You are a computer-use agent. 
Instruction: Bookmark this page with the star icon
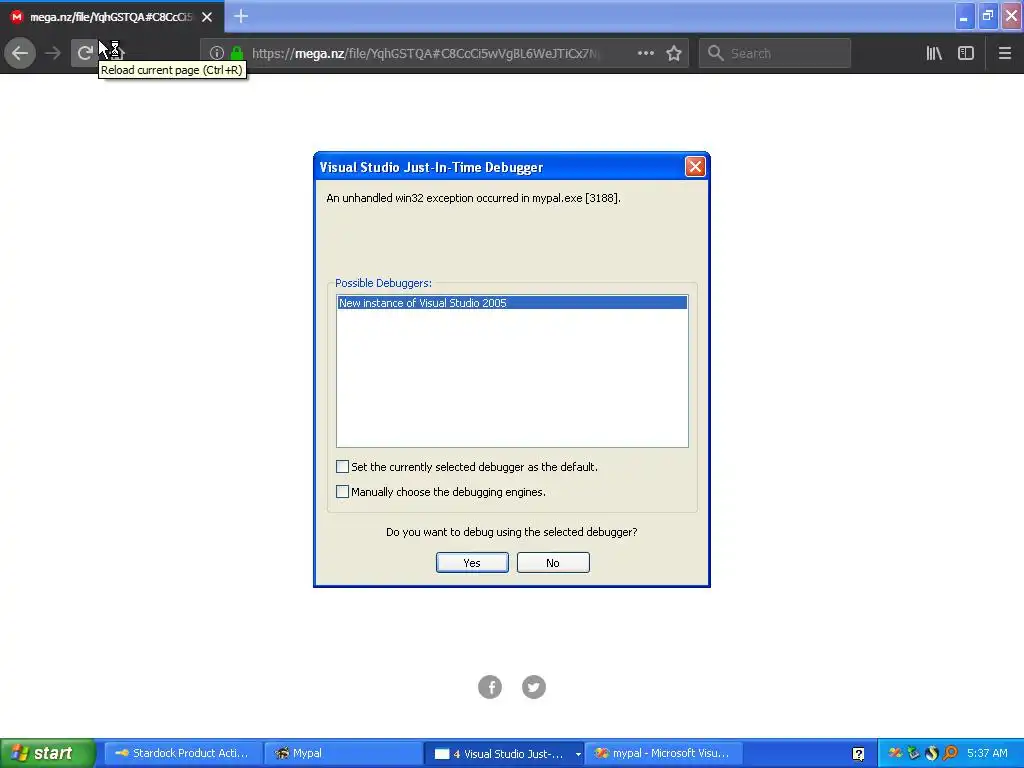[x=674, y=53]
